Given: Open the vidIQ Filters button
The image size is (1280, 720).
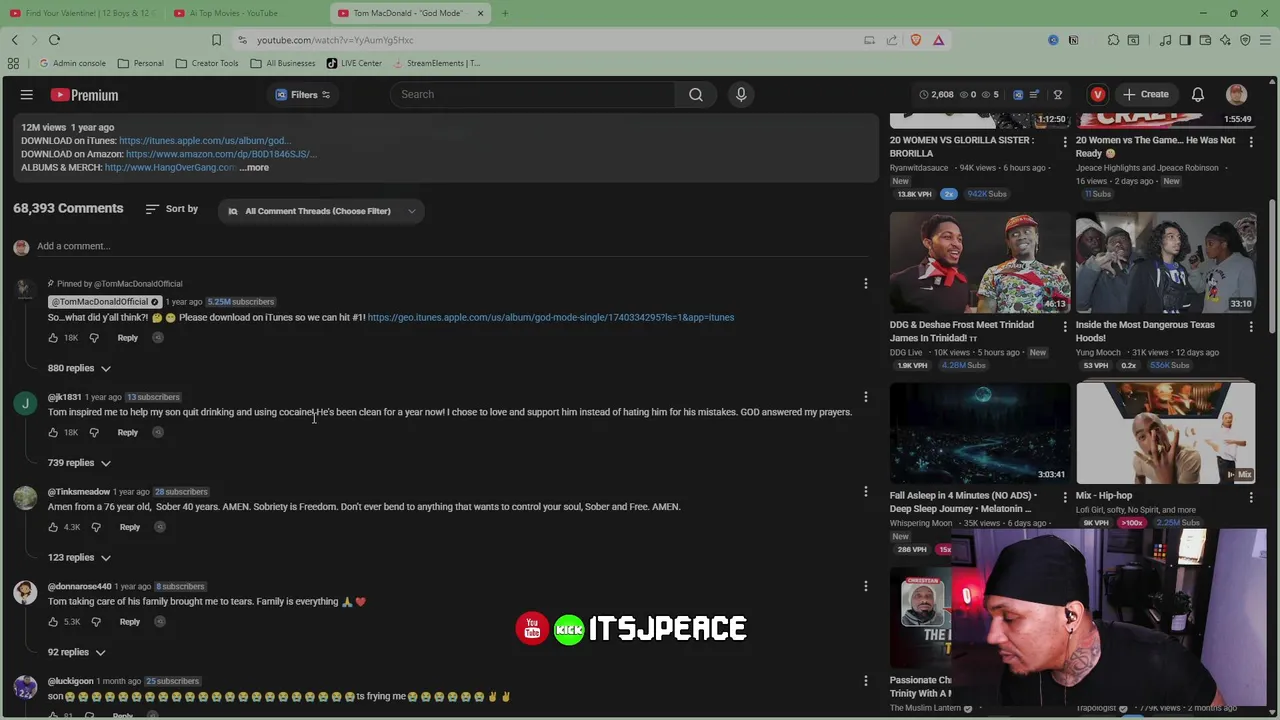Looking at the screenshot, I should point(303,95).
